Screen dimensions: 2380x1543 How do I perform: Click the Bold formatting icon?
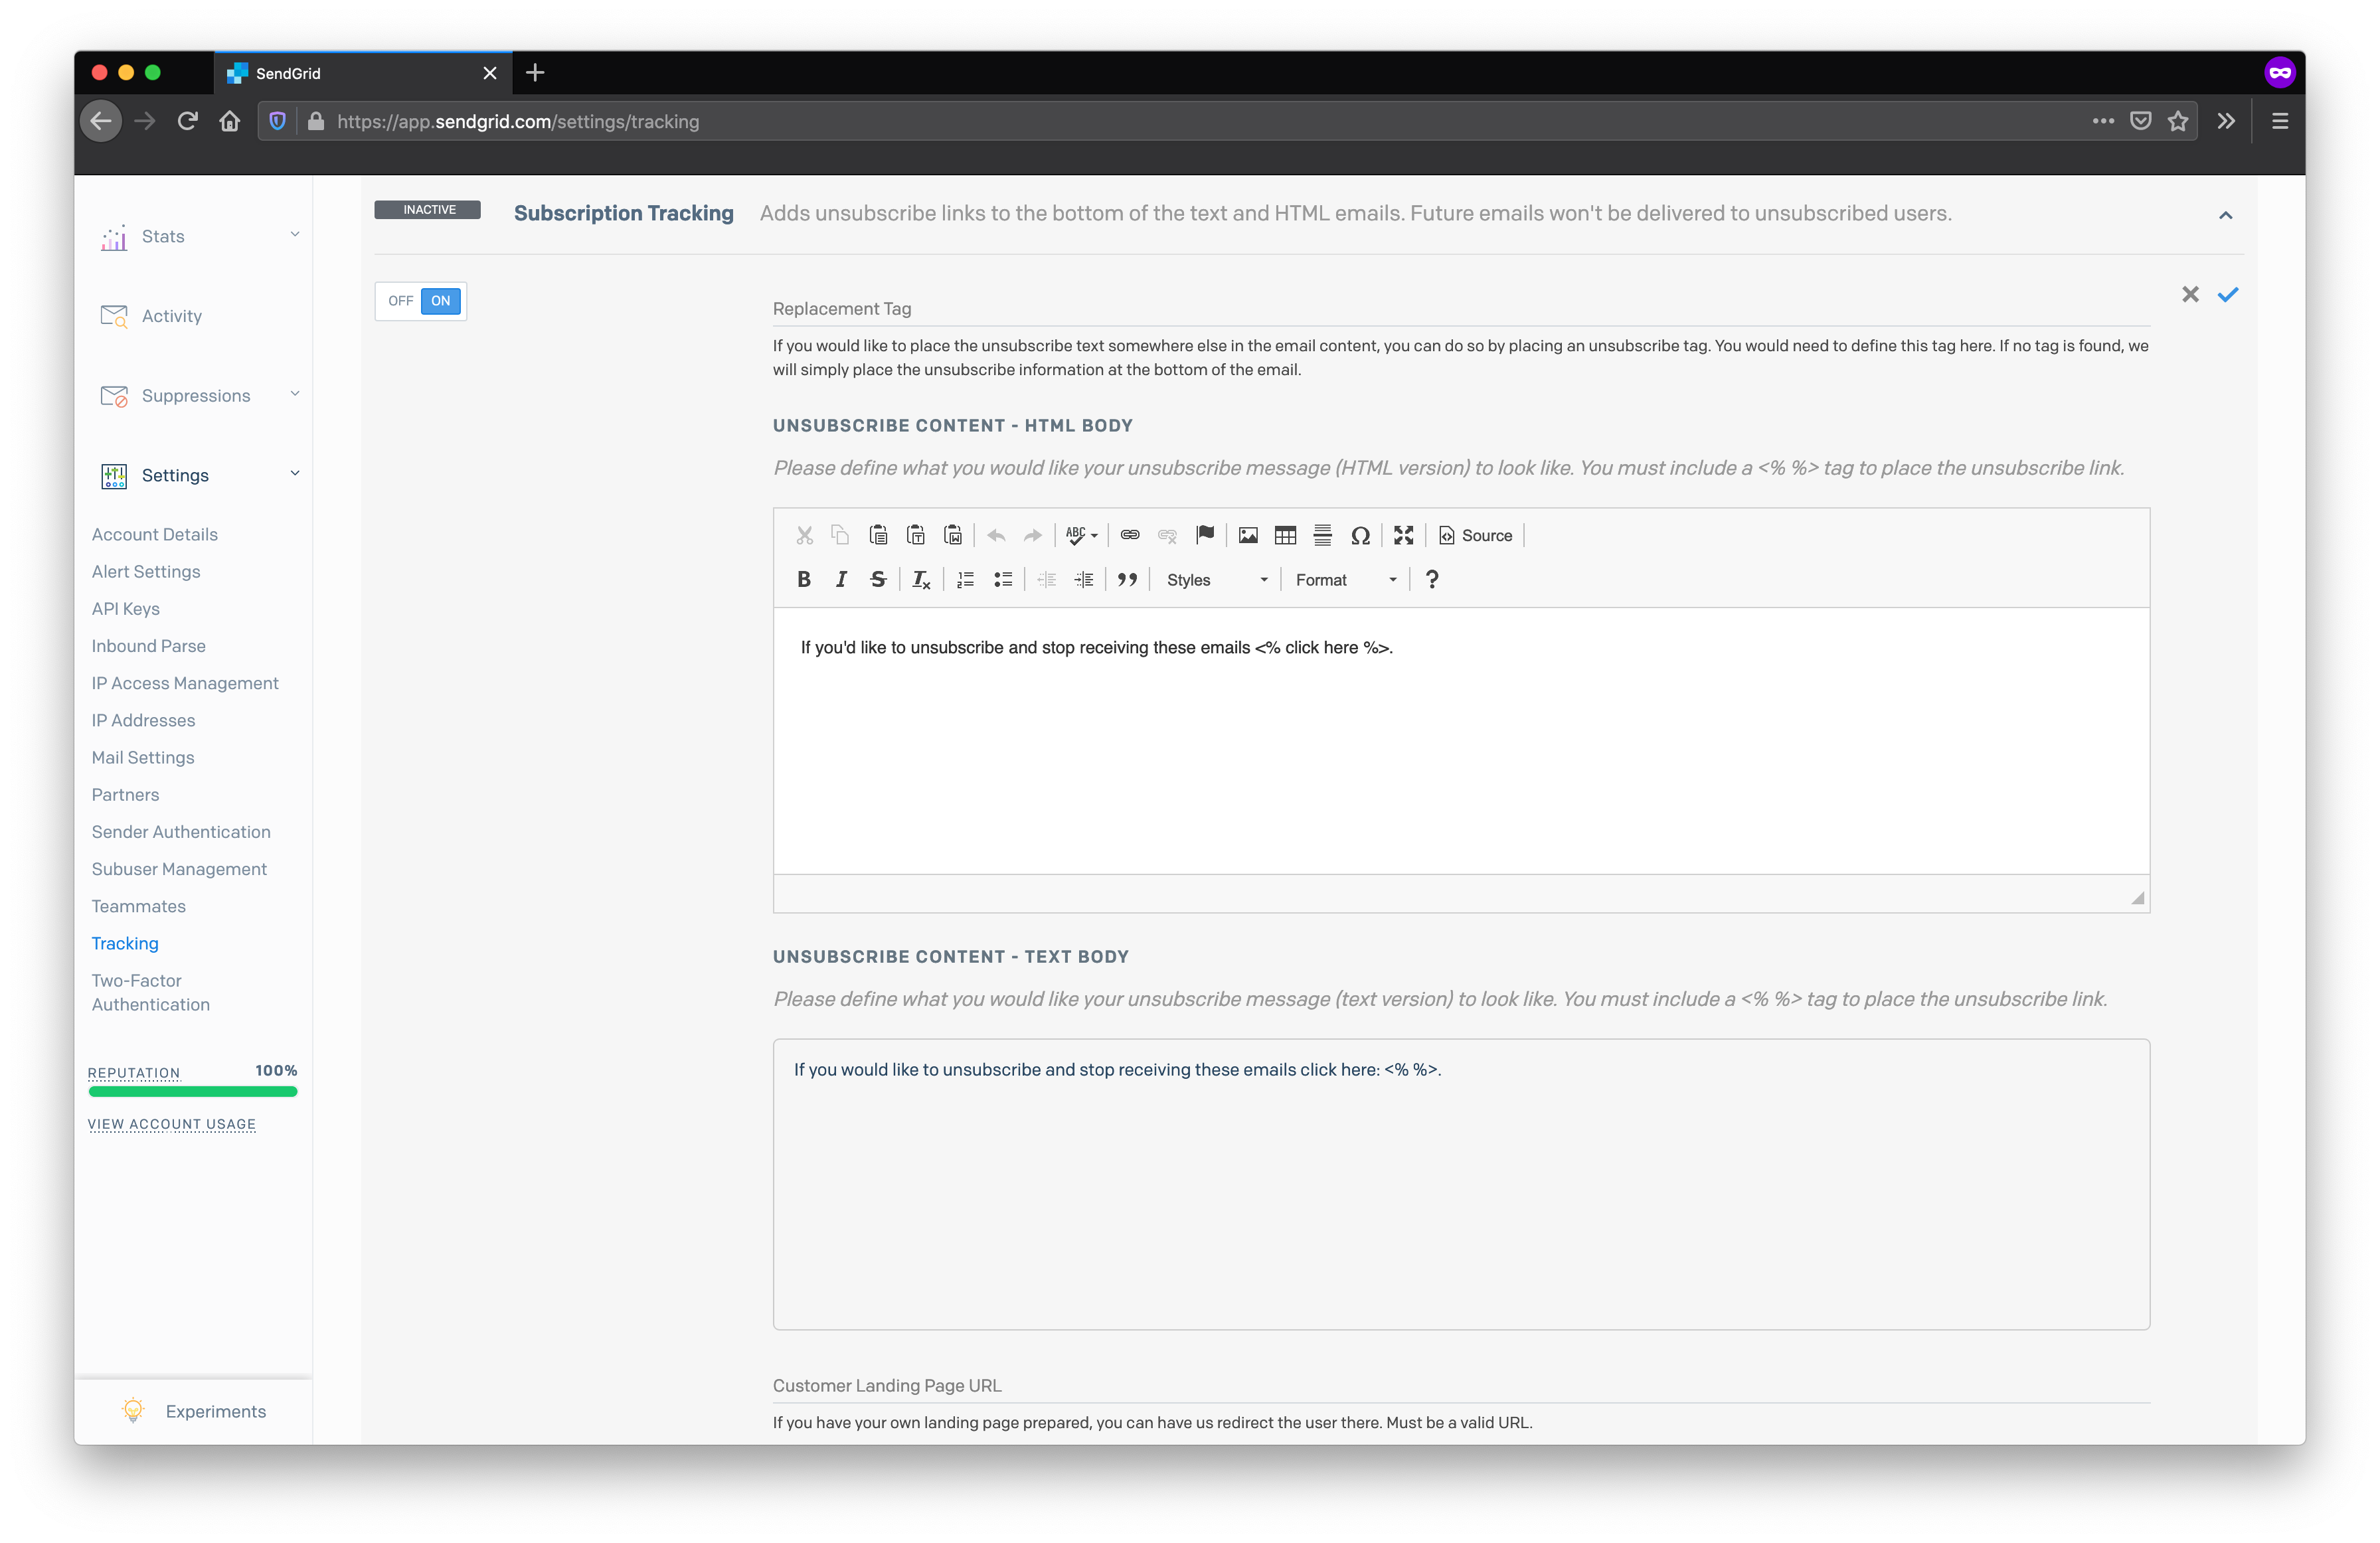click(803, 579)
